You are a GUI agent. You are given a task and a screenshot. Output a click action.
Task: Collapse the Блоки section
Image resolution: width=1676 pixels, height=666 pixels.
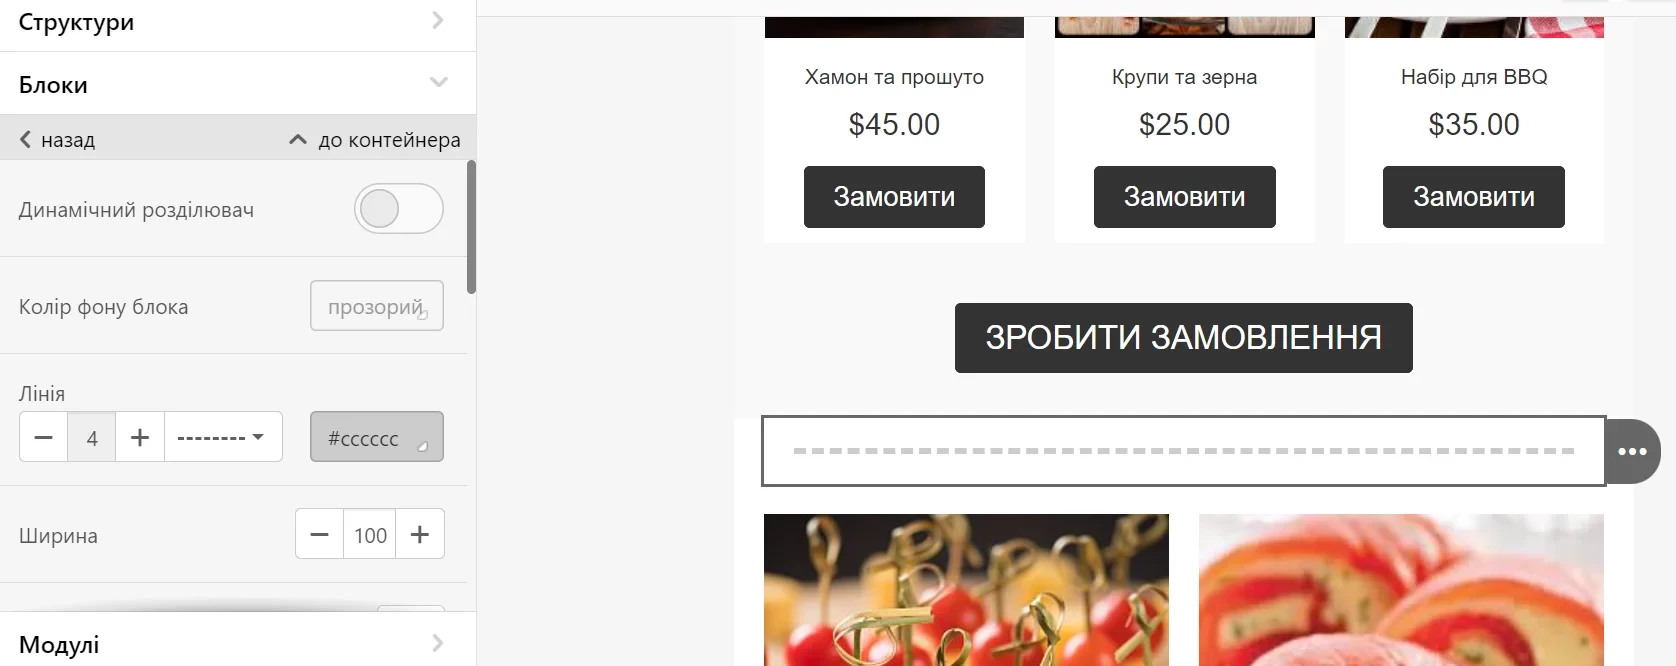(237, 84)
